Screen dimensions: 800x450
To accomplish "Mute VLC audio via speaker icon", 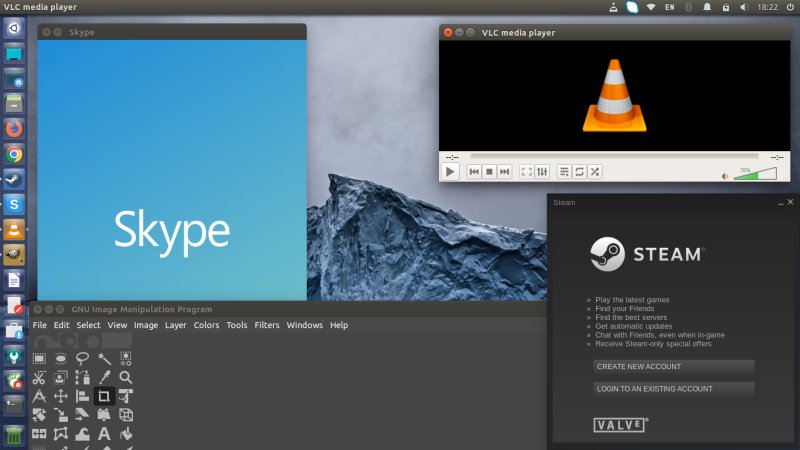I will point(726,176).
